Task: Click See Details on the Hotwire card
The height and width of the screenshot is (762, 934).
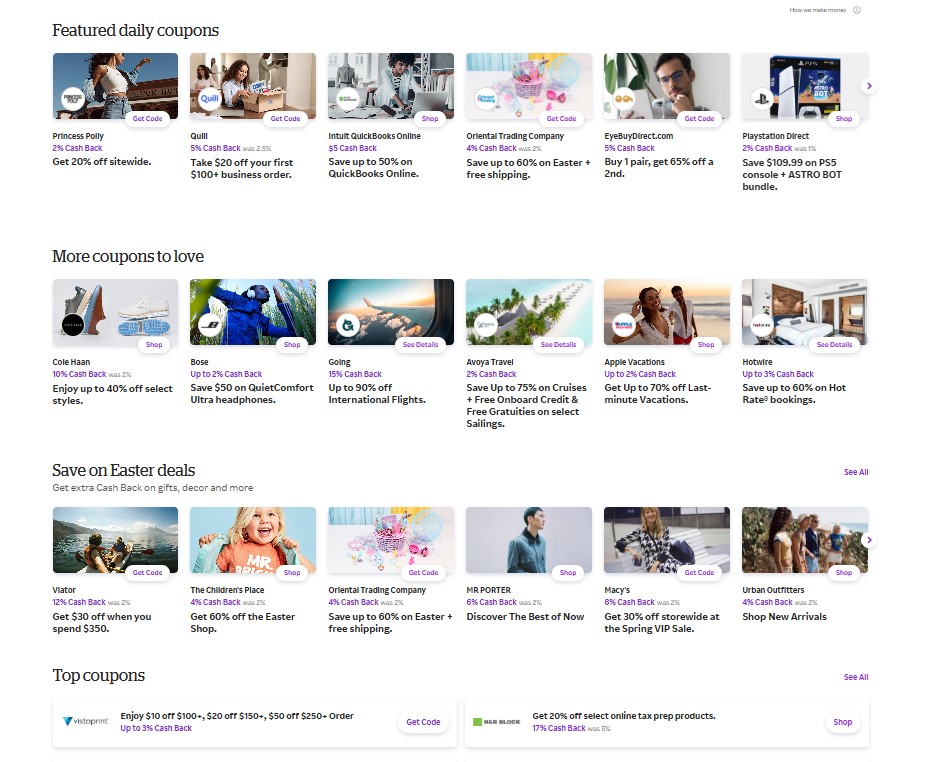Action: click(x=834, y=344)
